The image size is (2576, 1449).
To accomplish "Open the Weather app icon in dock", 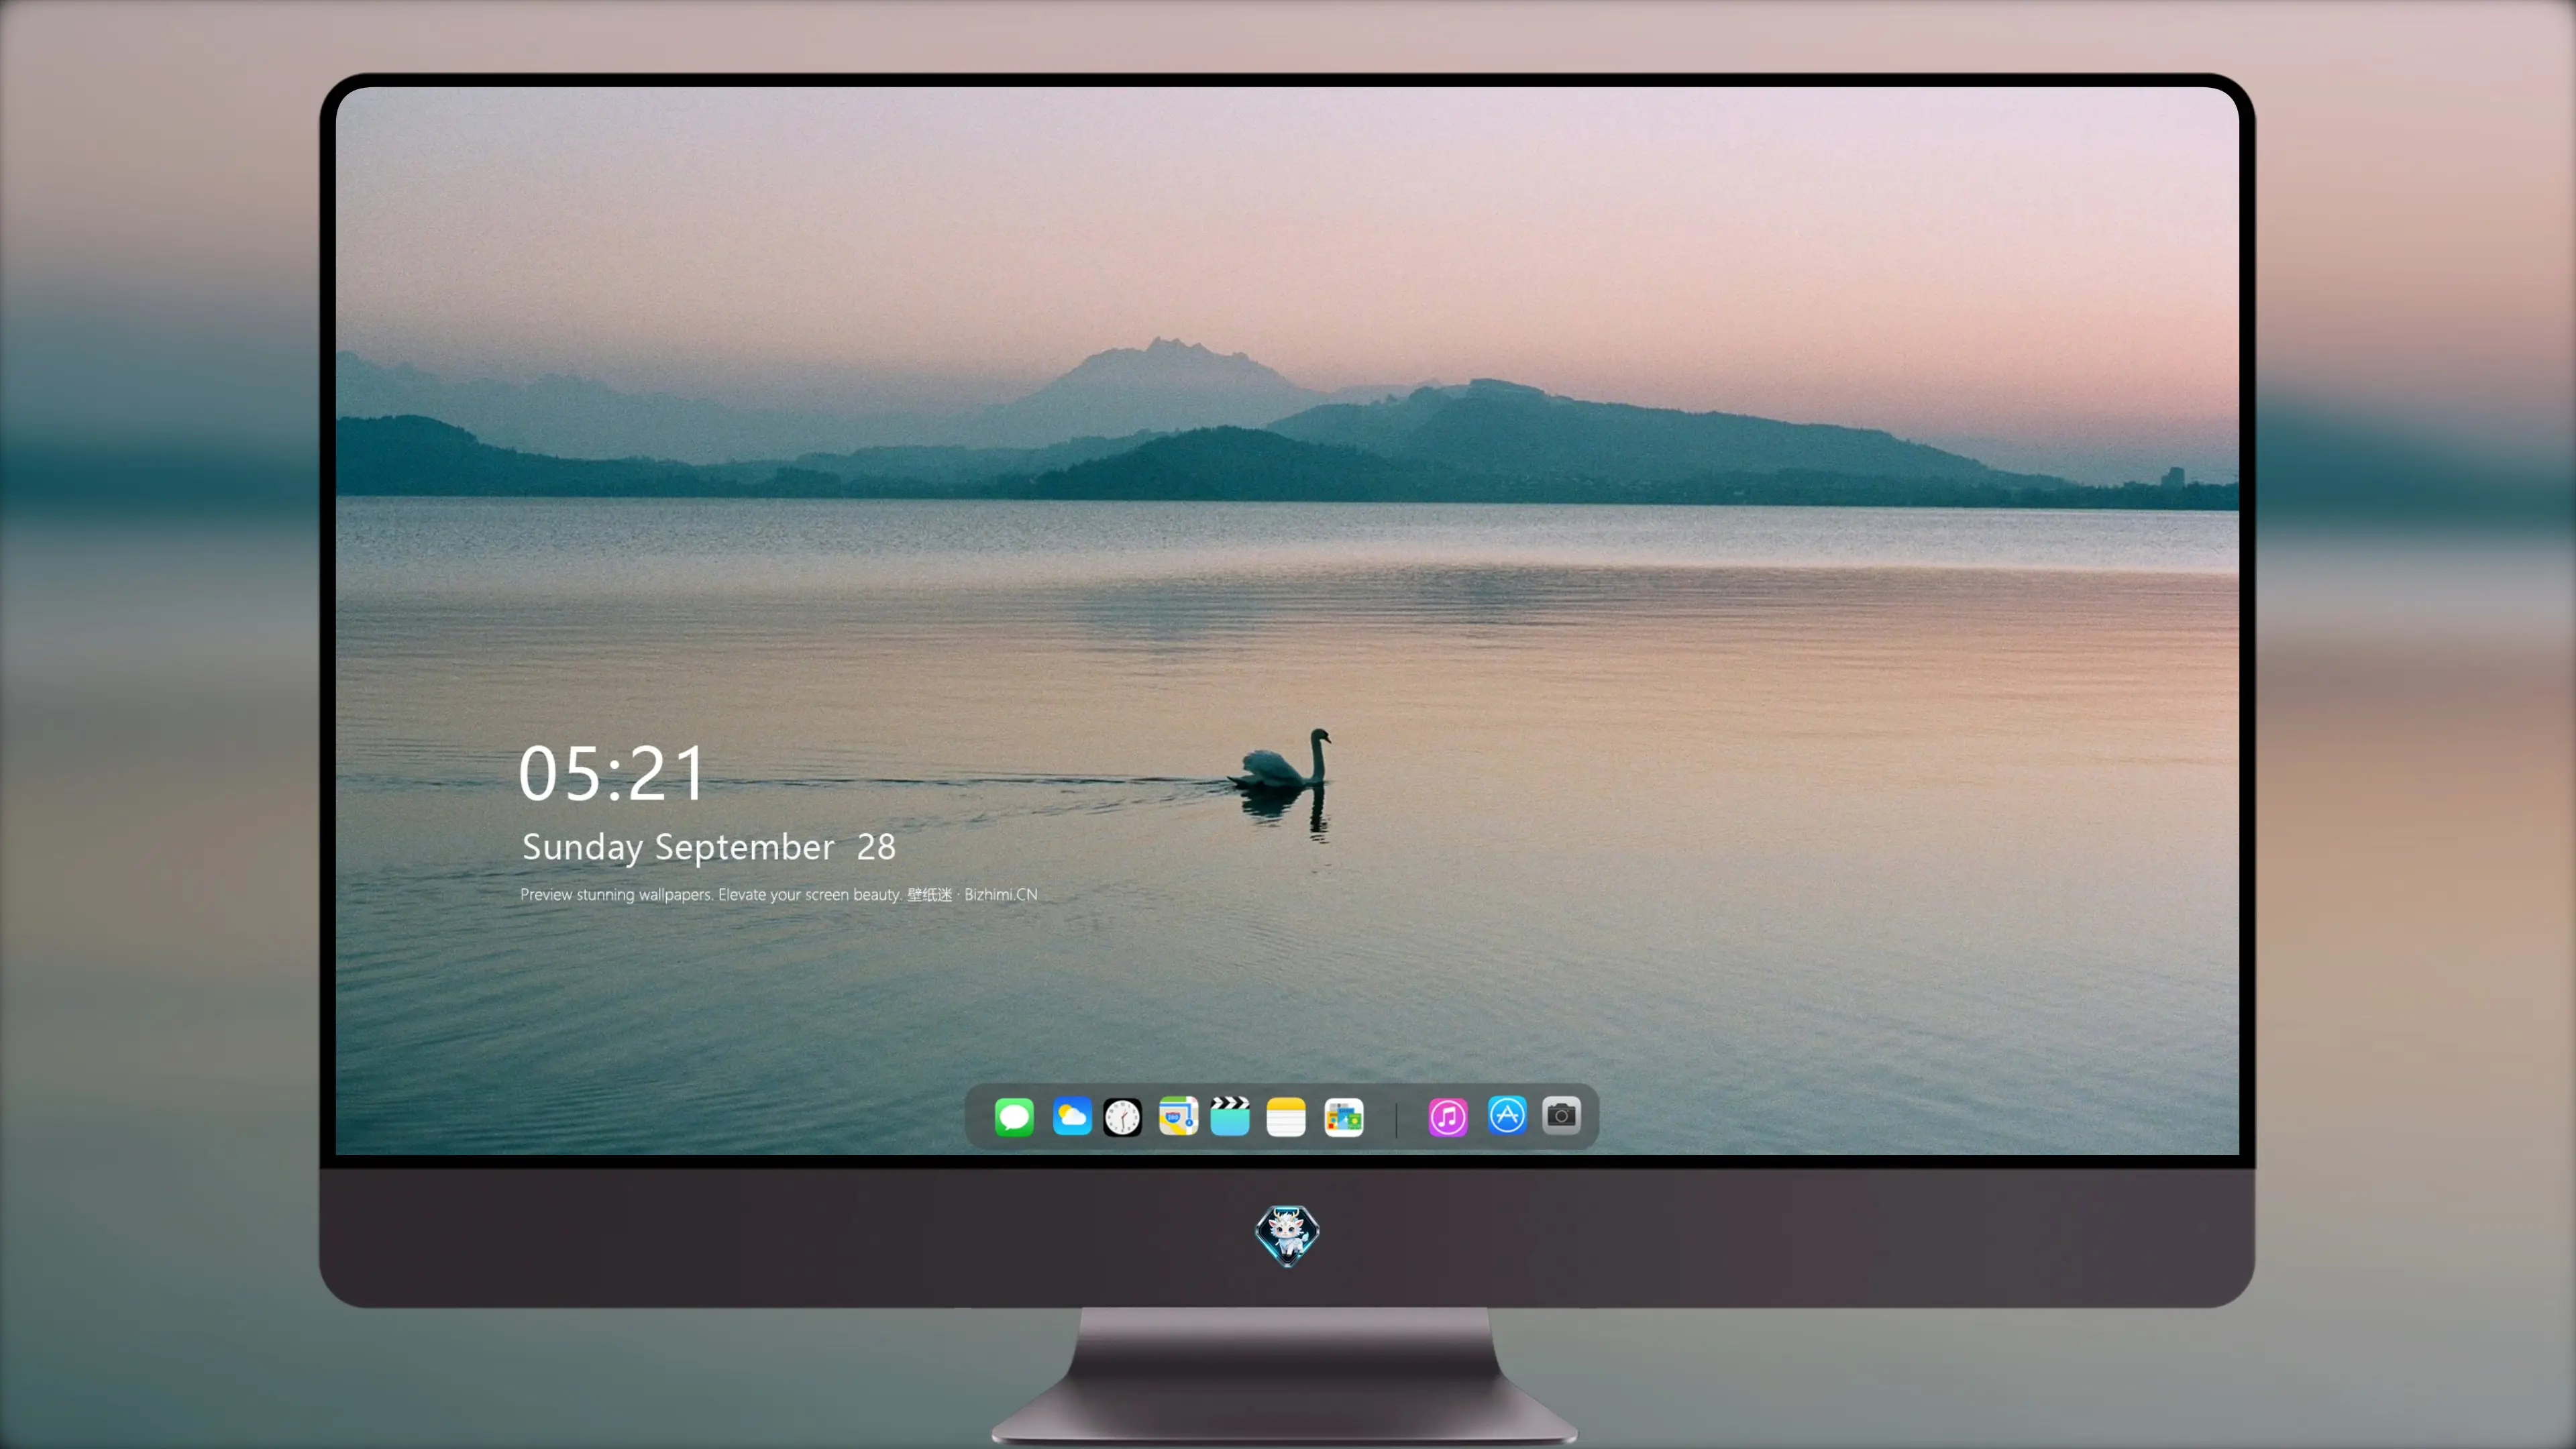I will (1071, 1116).
